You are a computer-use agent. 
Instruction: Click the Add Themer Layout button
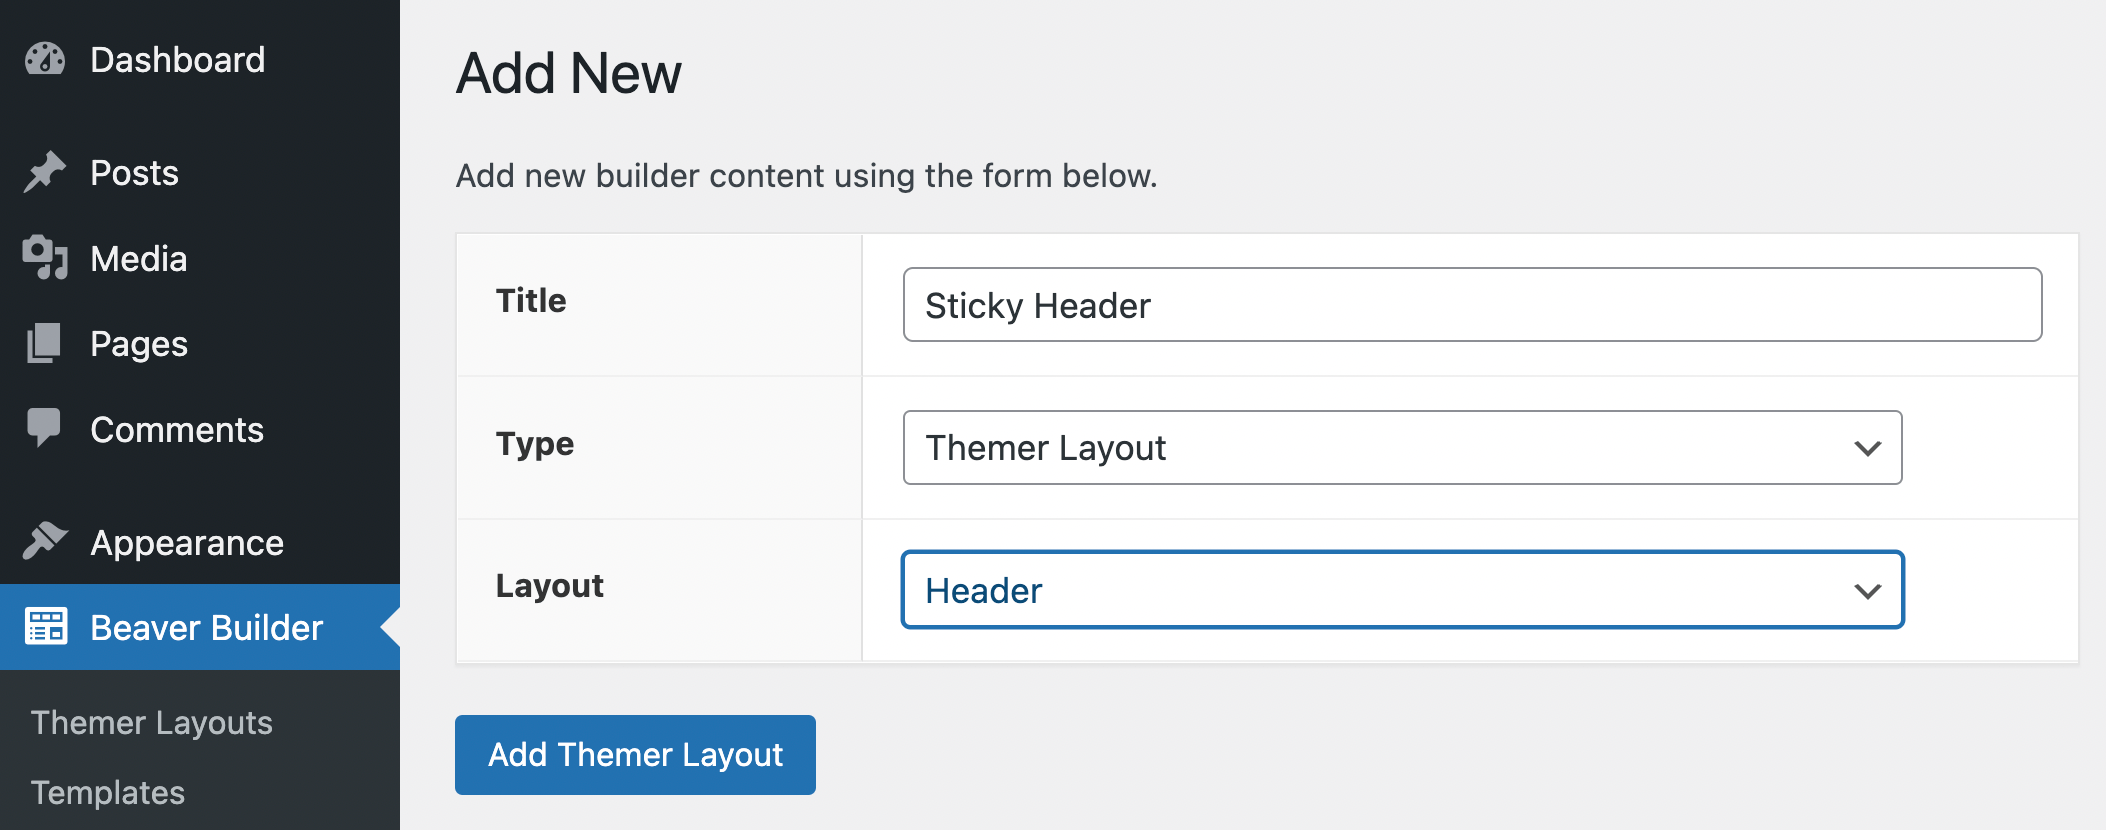tap(635, 755)
